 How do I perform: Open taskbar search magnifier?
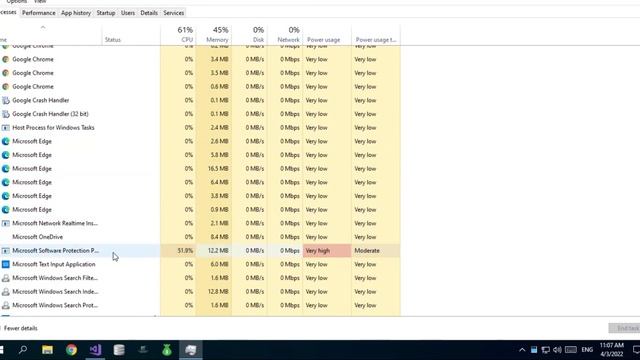coord(23,350)
